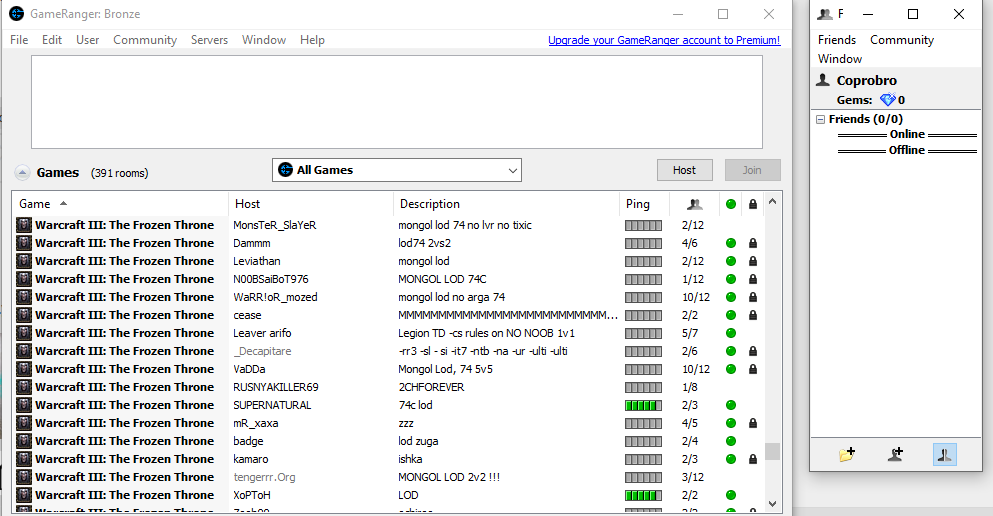Image resolution: width=993 pixels, height=516 pixels.
Task: Click padlock icon in VaDDa row
Action: click(753, 369)
